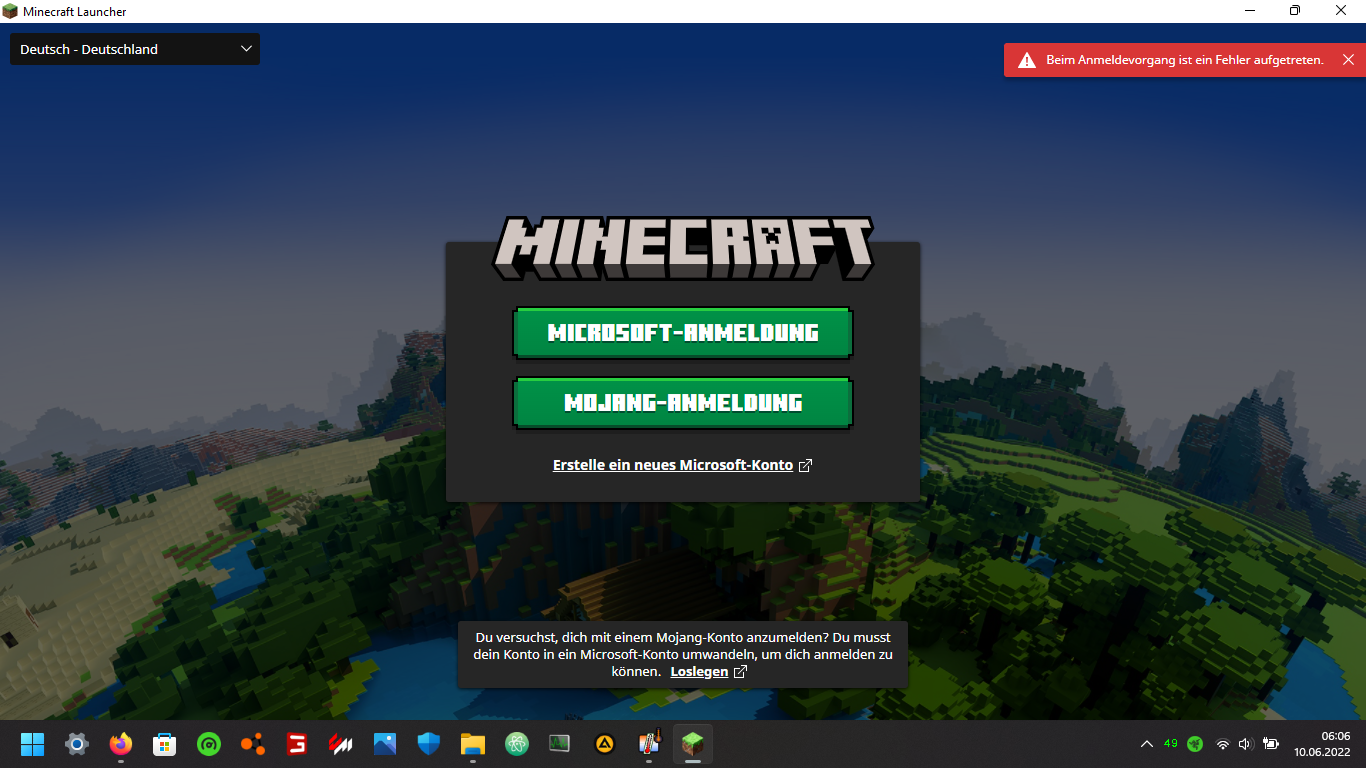The height and width of the screenshot is (768, 1366).
Task: Open Settings gear from the taskbar
Action: [x=77, y=744]
